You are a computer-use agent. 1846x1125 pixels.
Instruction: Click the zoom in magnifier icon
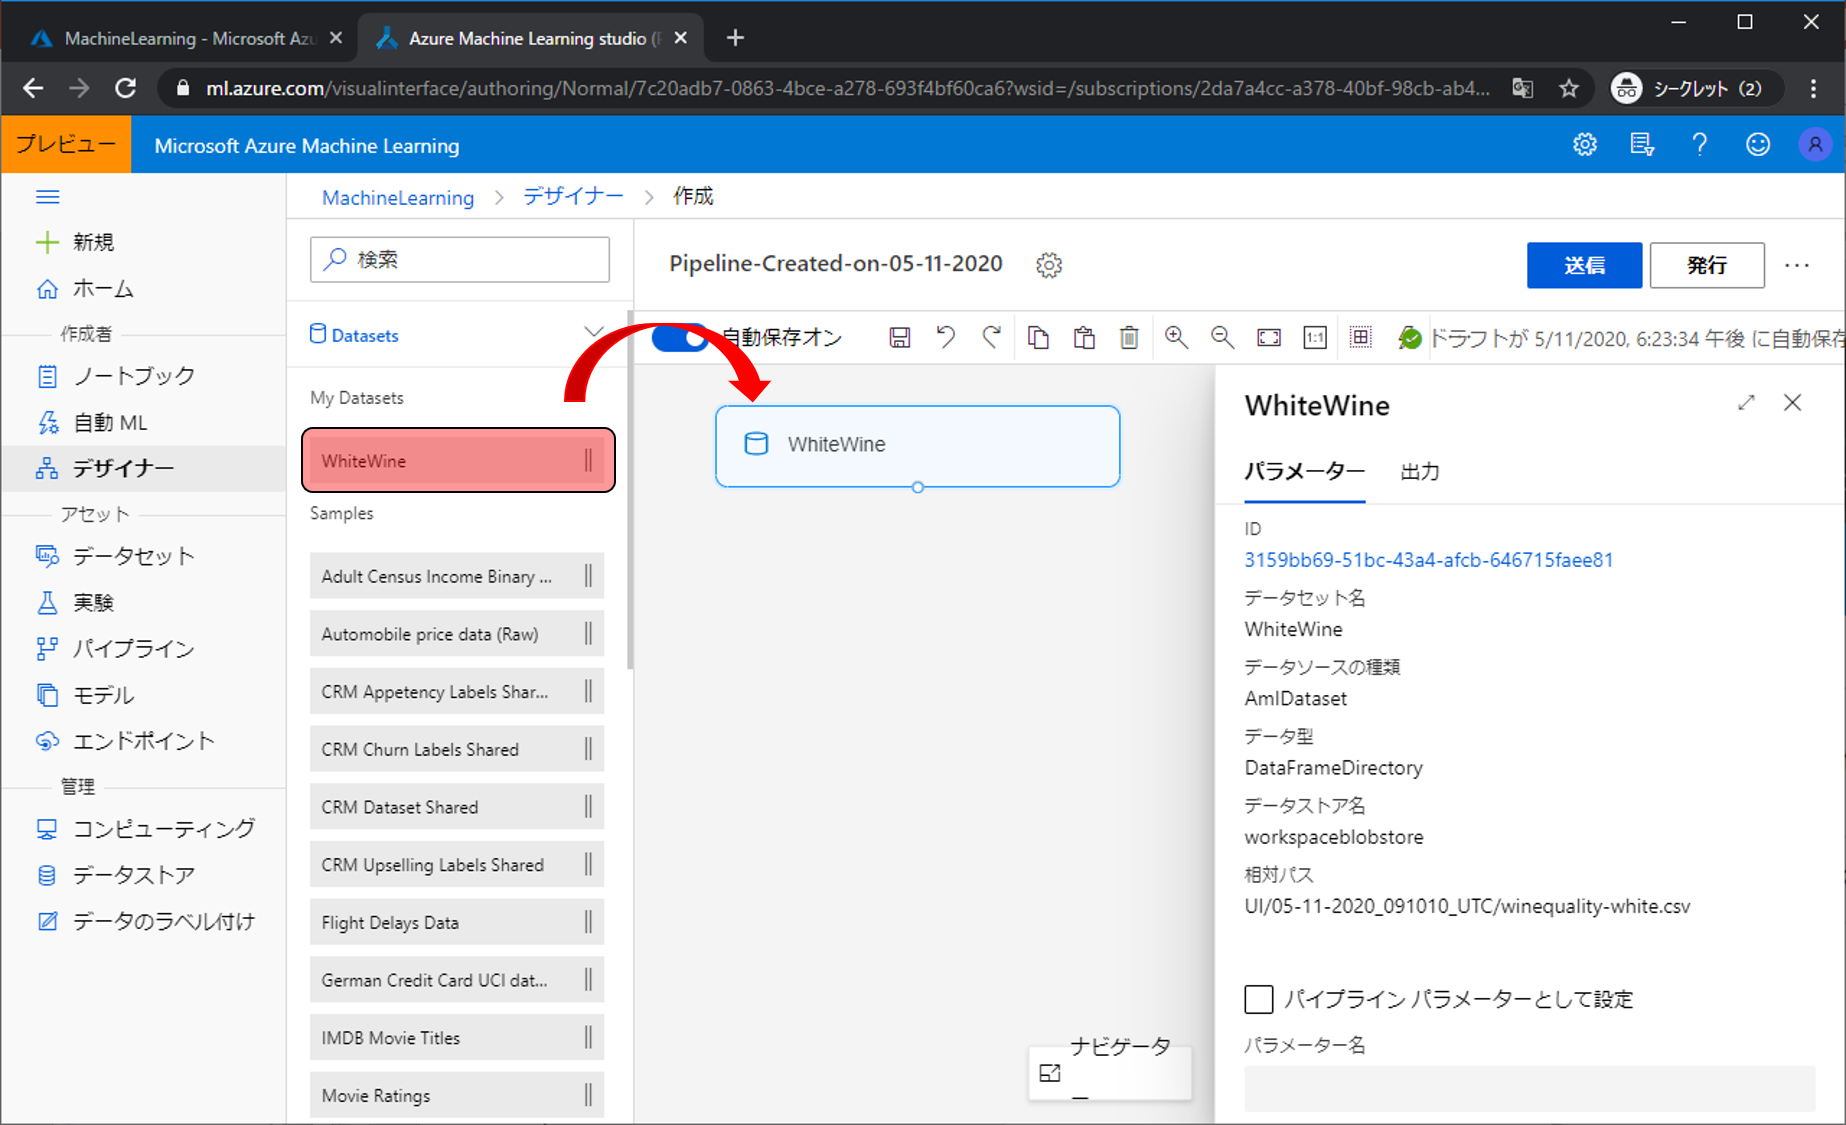coord(1176,338)
